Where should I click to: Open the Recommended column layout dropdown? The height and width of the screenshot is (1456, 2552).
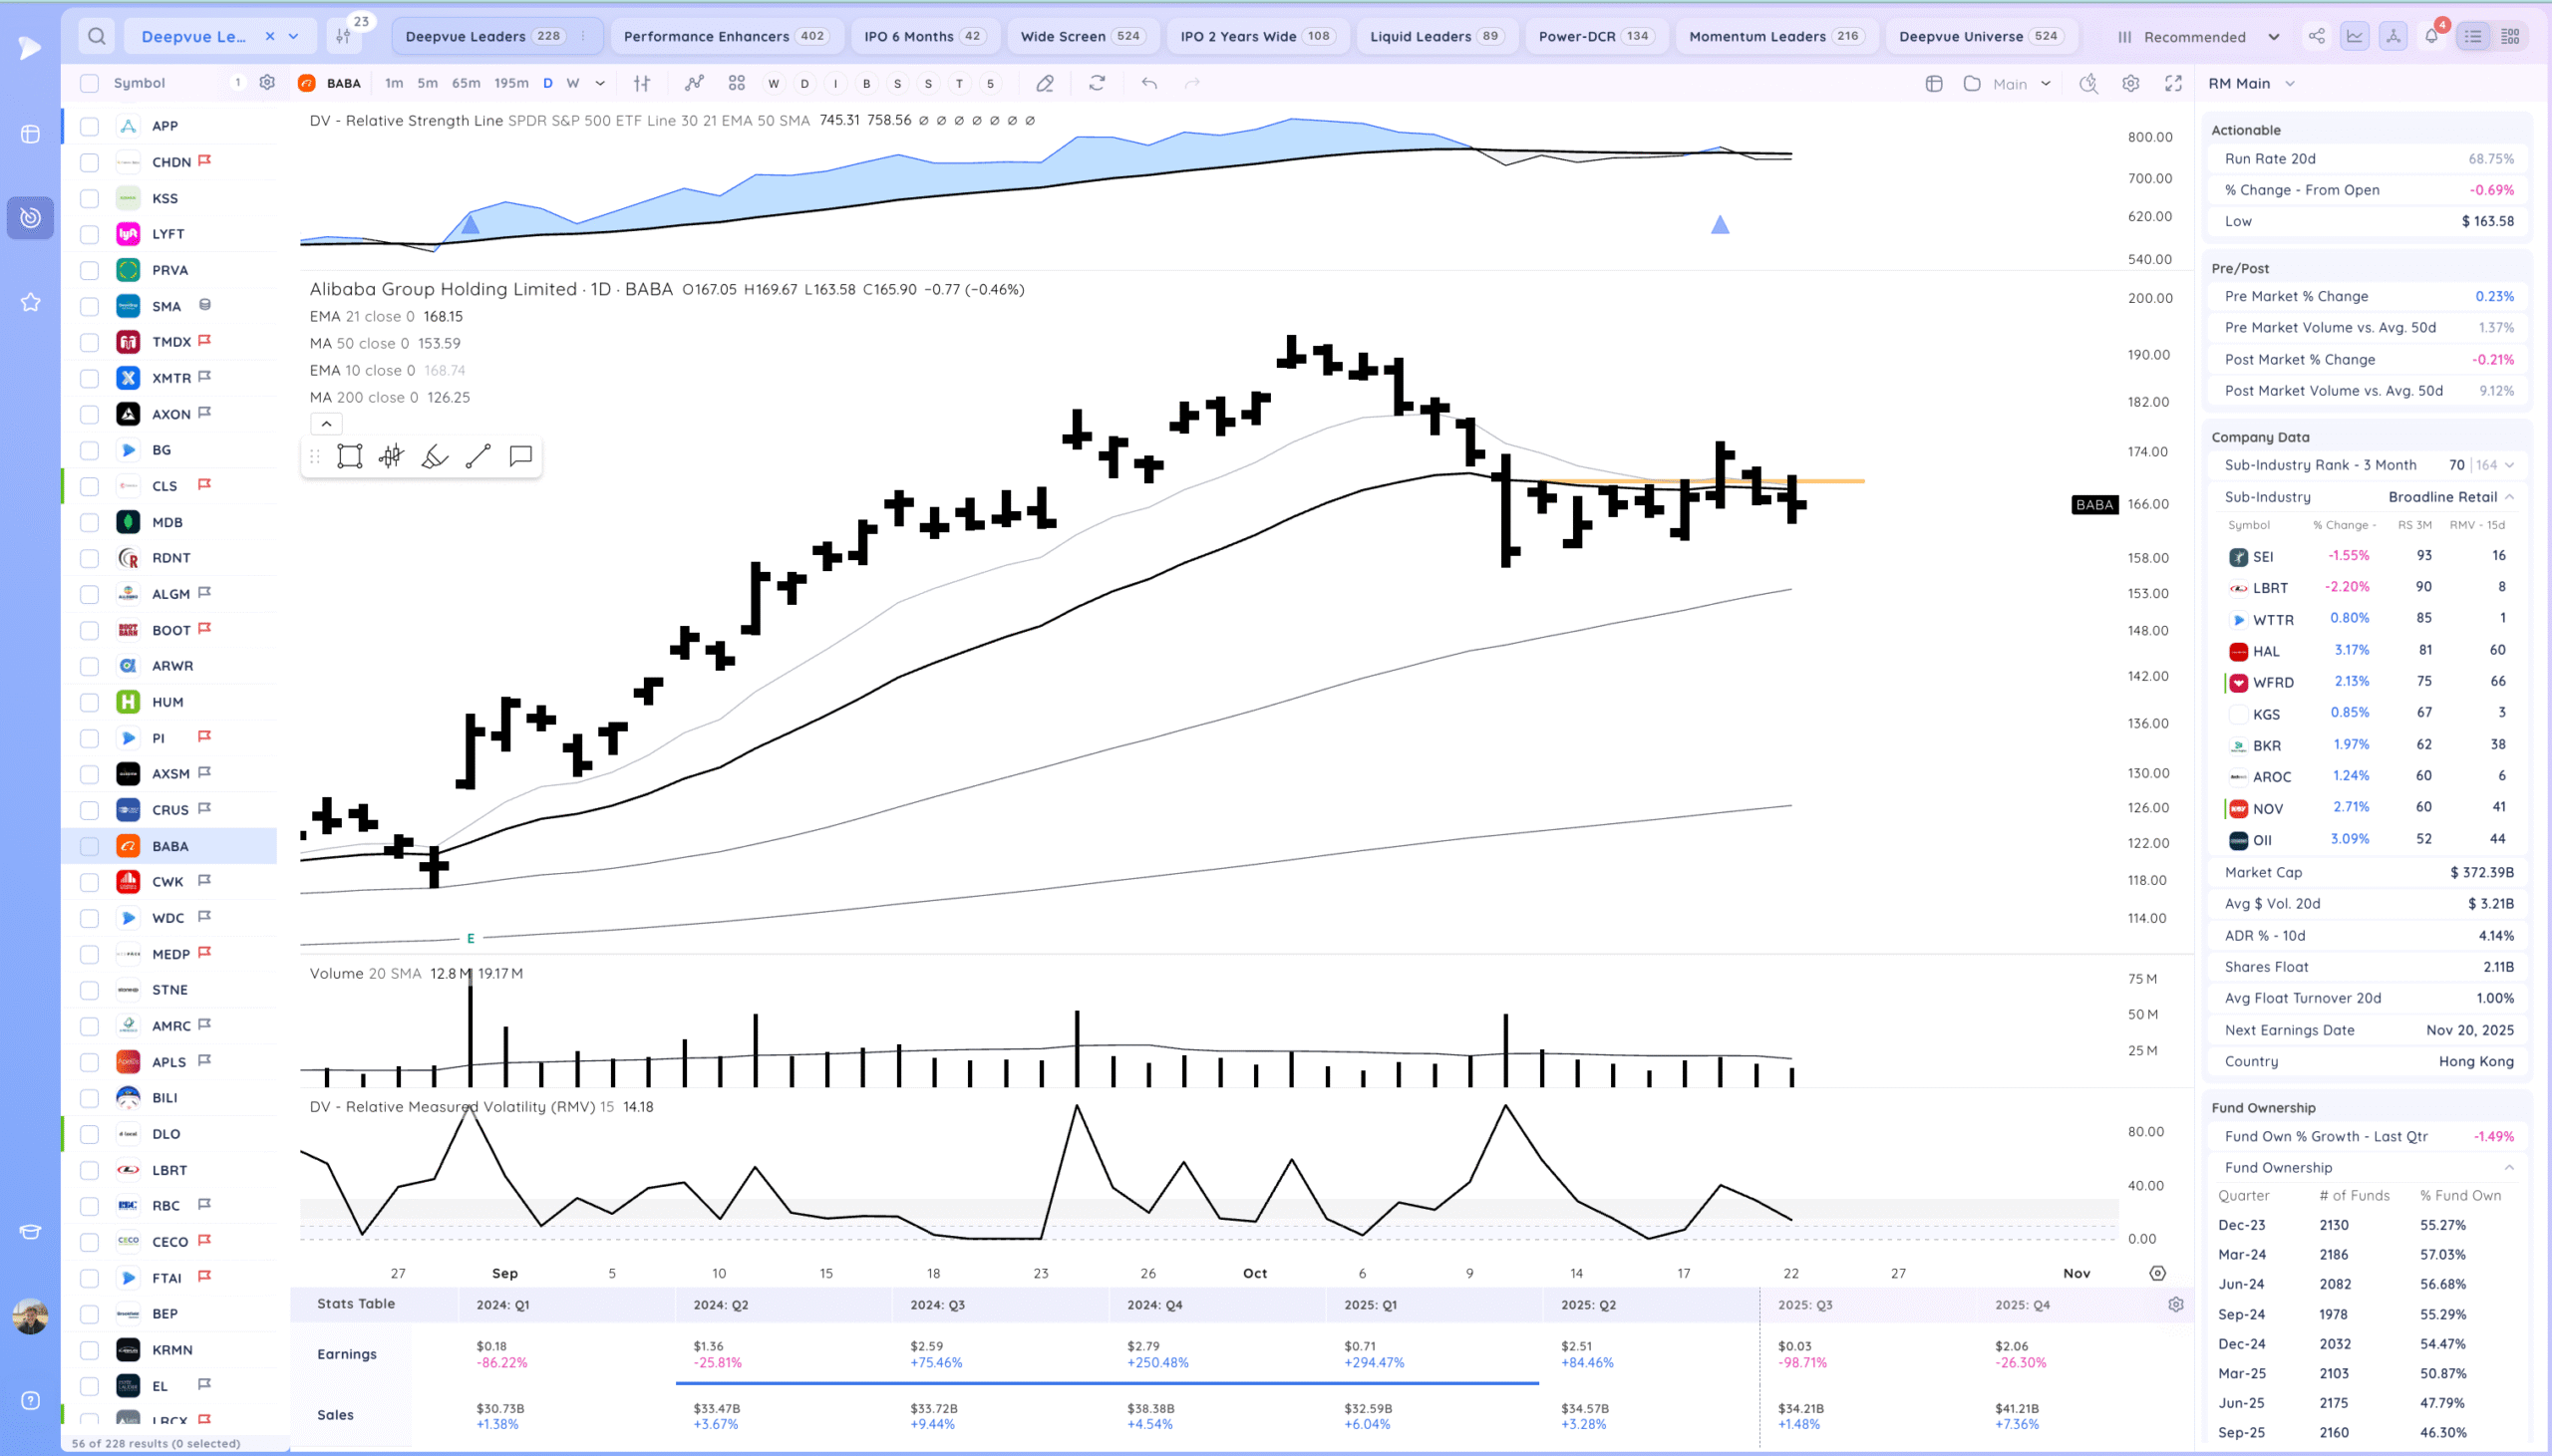(2198, 37)
